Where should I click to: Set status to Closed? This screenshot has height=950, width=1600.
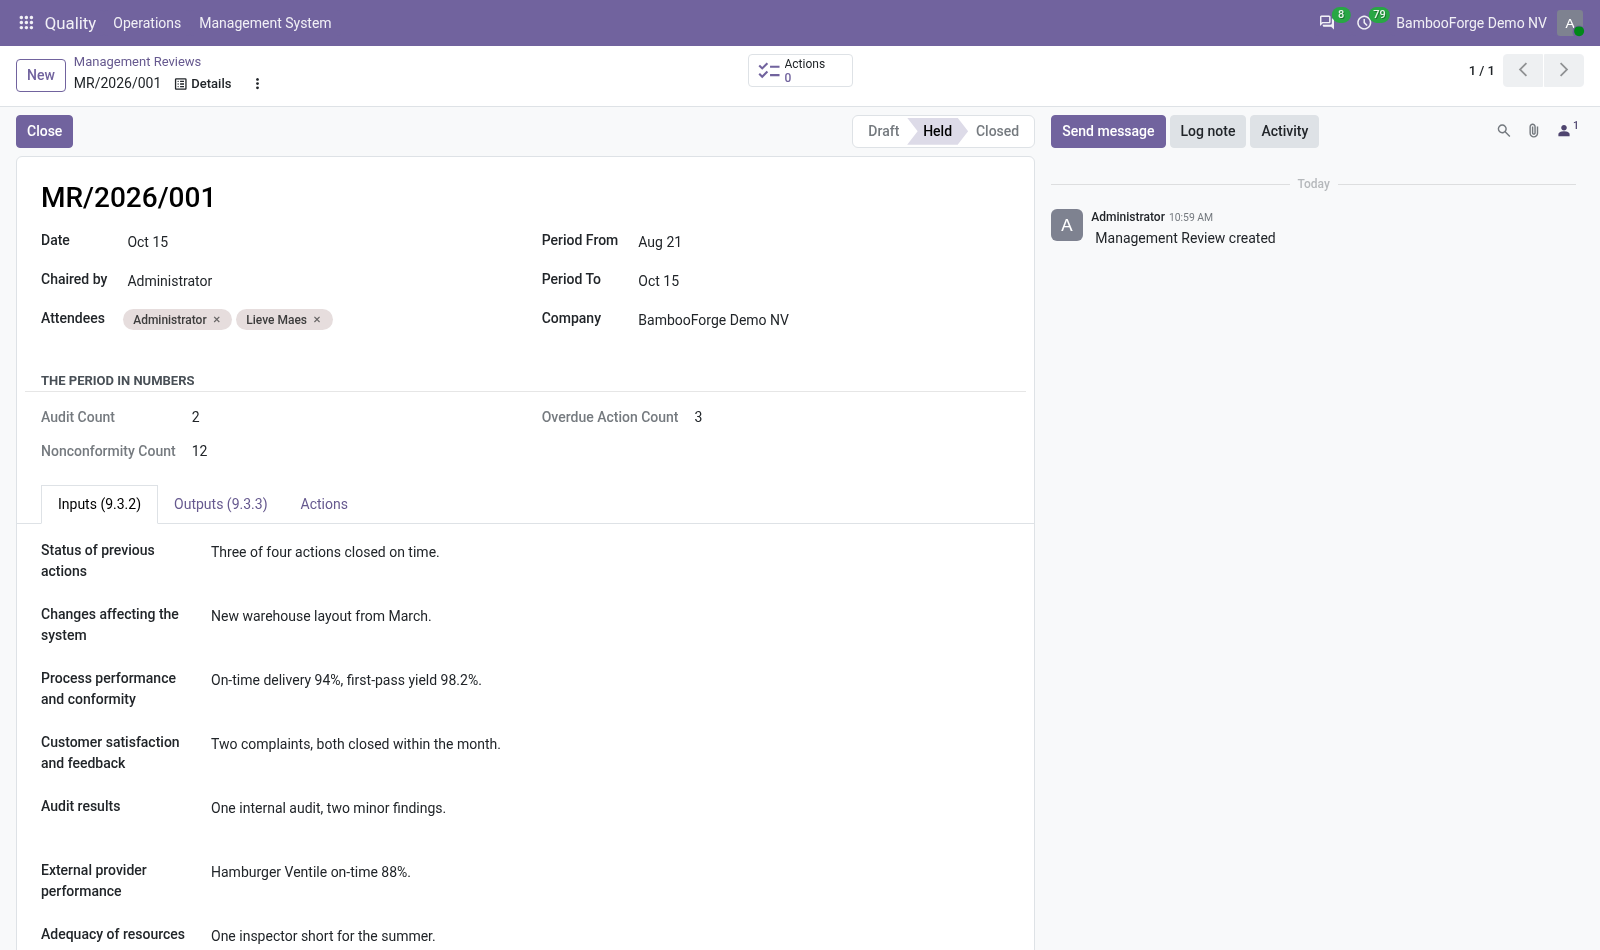pos(998,131)
